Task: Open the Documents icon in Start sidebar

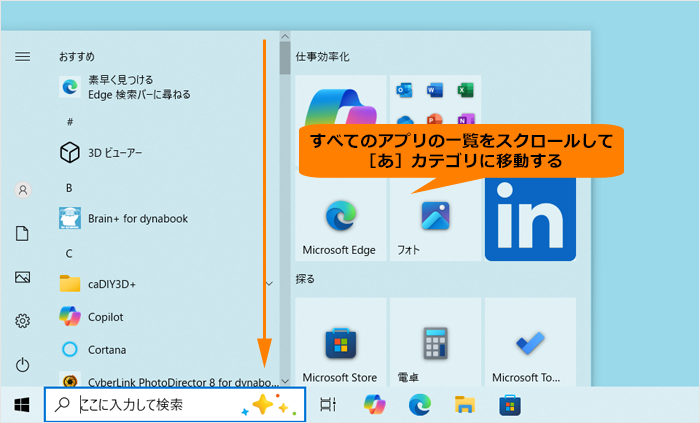Action: tap(22, 233)
